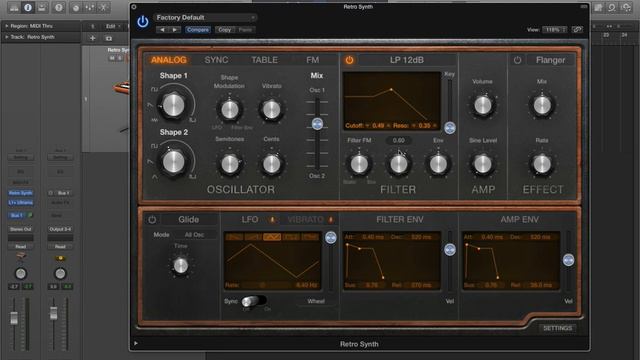Click the Glide Time knob
The width and height of the screenshot is (640, 360).
coord(180,266)
